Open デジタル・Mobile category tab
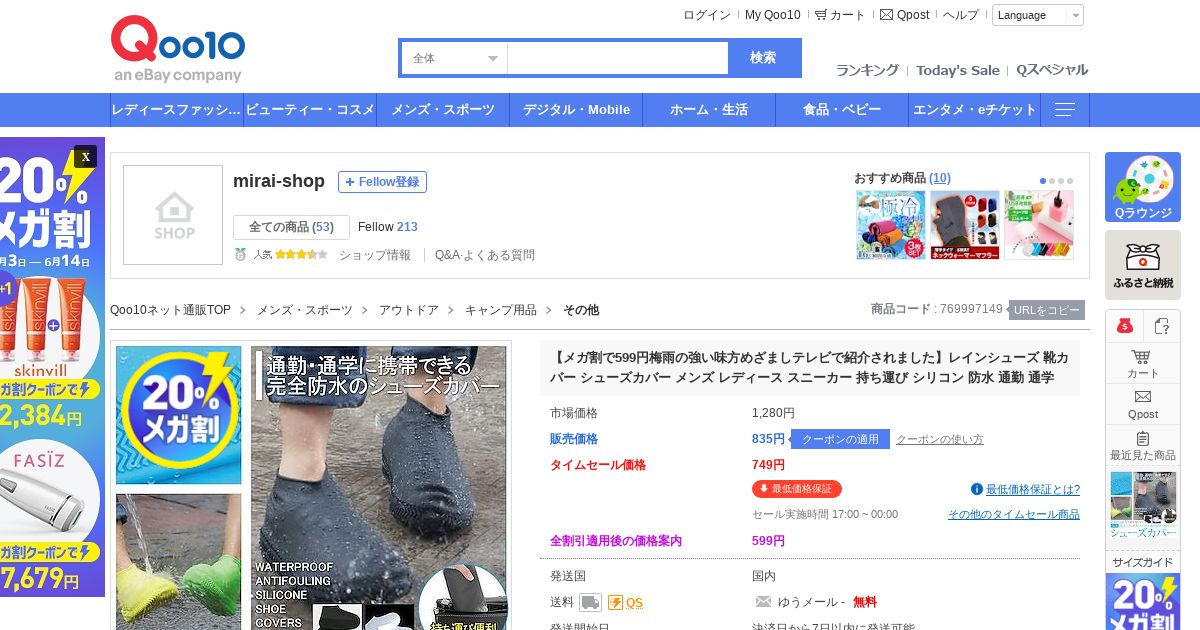The height and width of the screenshot is (630, 1200). point(576,110)
